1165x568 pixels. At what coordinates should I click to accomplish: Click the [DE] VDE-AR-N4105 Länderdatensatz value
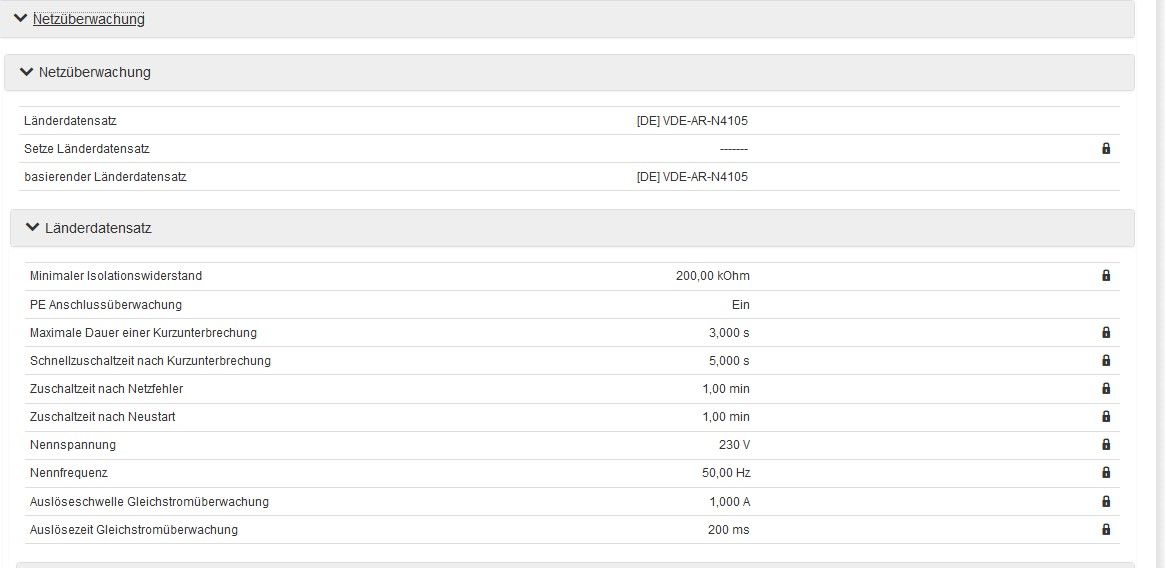click(692, 121)
